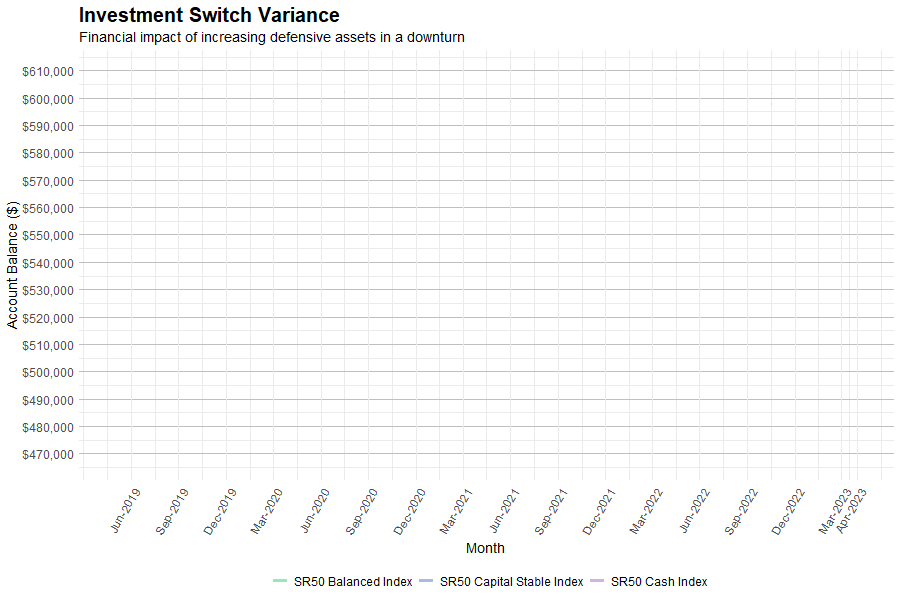
Task: Select the SR50 Capital Stable Index legend label
Action: (511, 582)
